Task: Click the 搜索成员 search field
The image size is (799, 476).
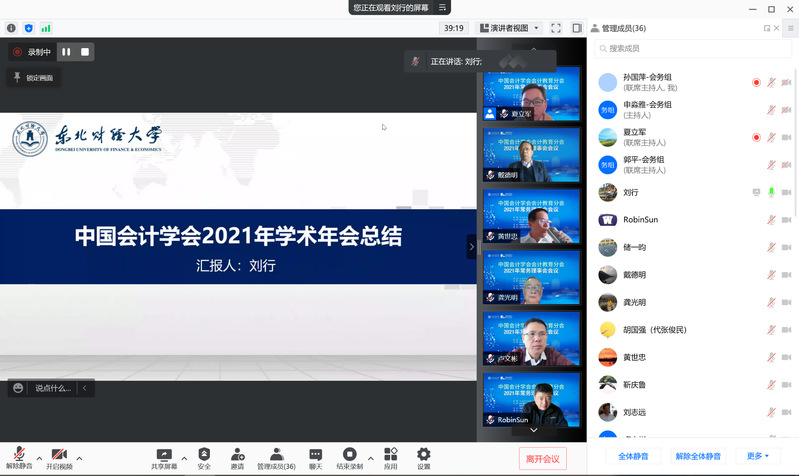Action: click(690, 48)
